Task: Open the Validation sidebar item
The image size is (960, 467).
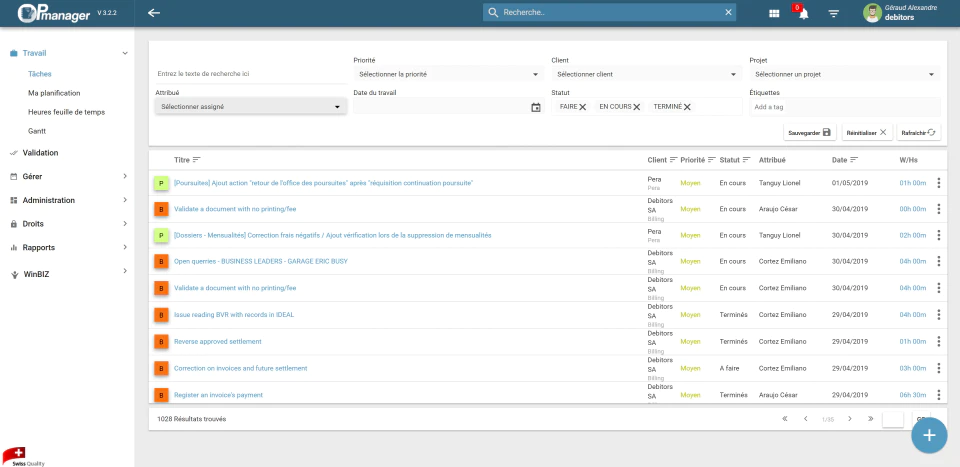Action: click(40, 152)
